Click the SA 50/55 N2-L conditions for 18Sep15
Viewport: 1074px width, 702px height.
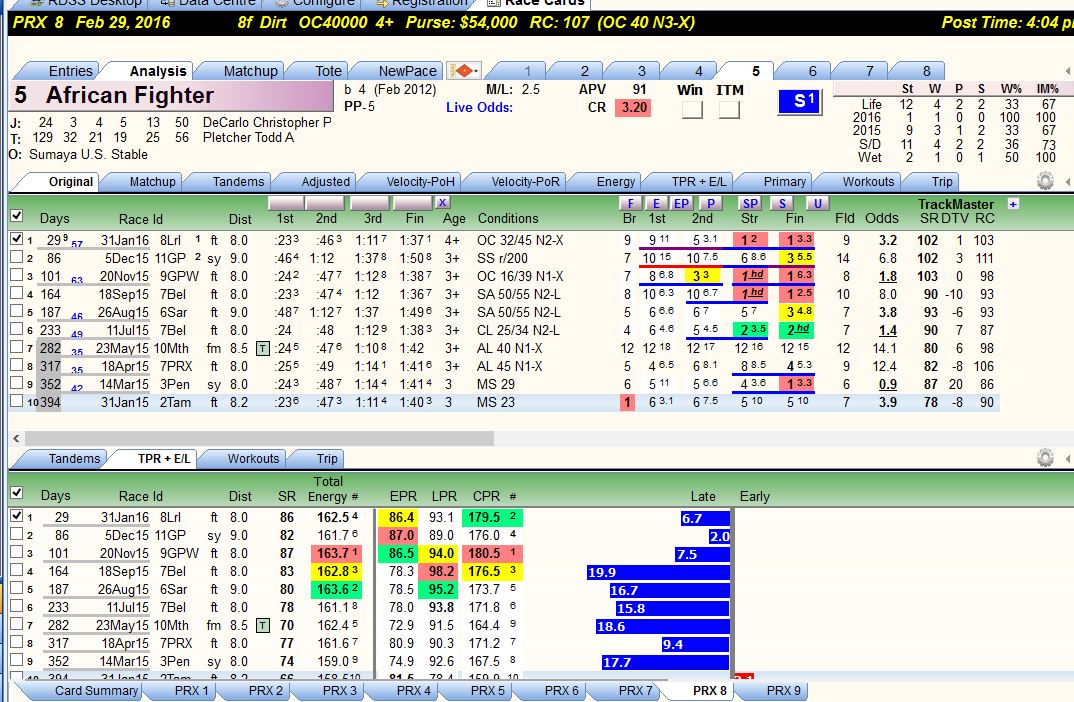coord(519,294)
